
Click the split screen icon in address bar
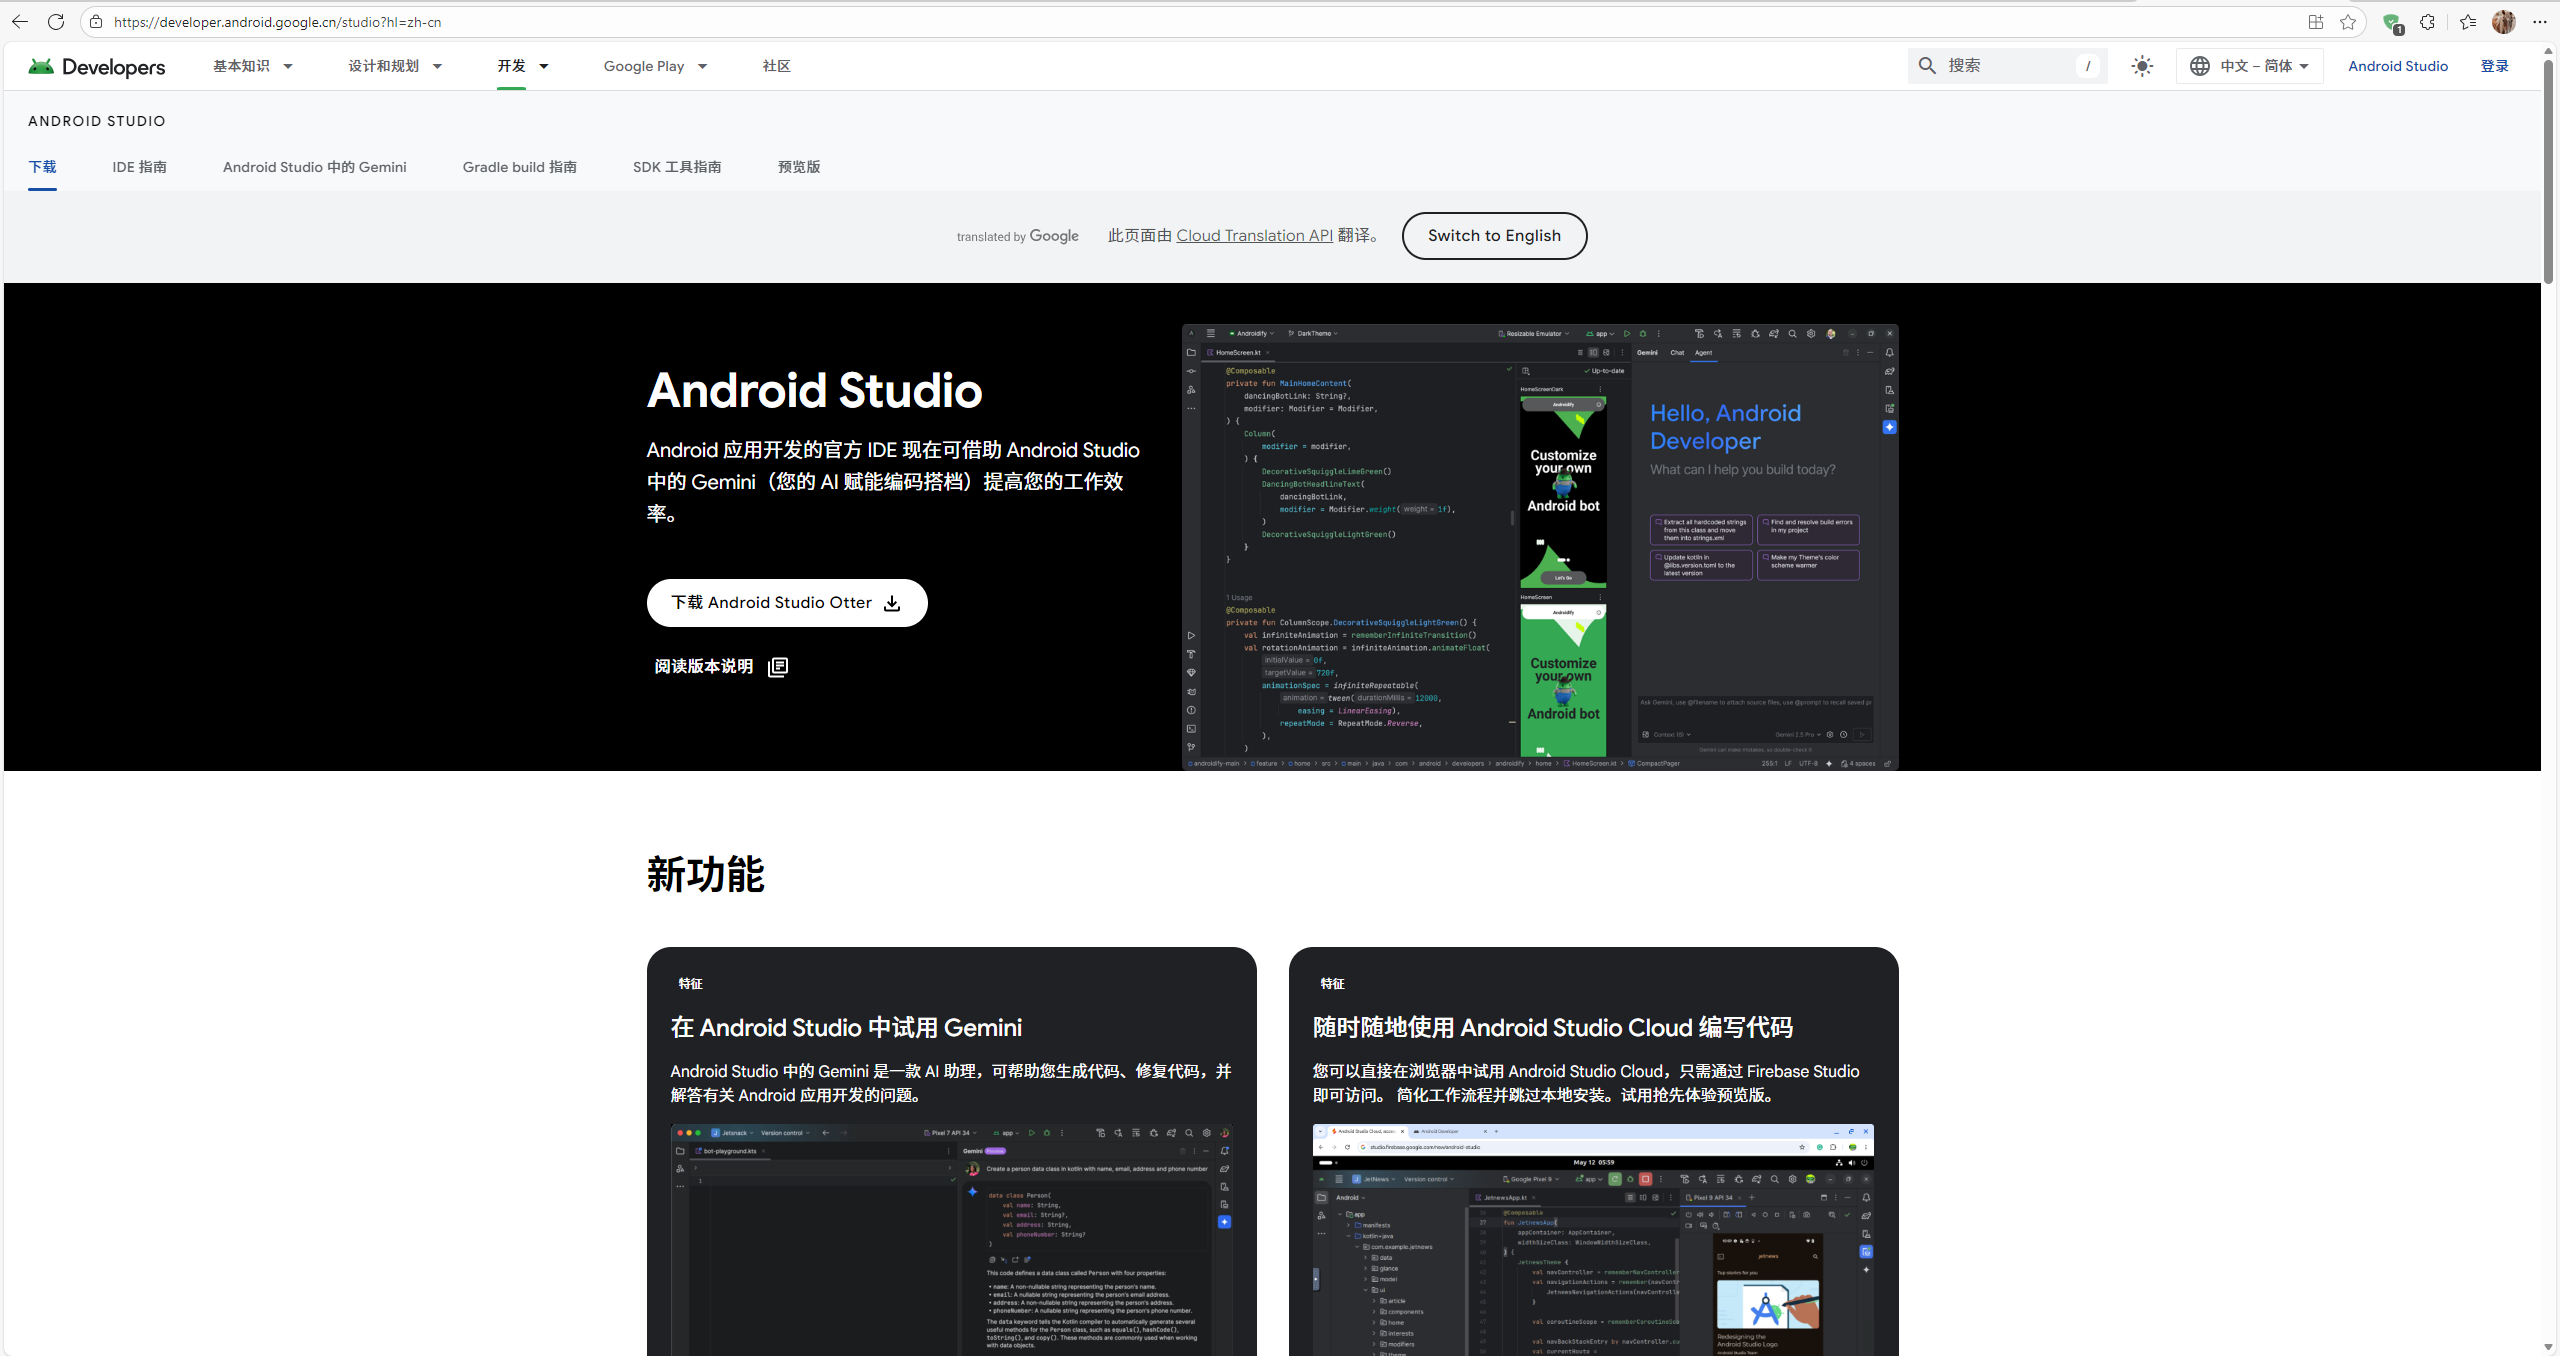point(2315,22)
